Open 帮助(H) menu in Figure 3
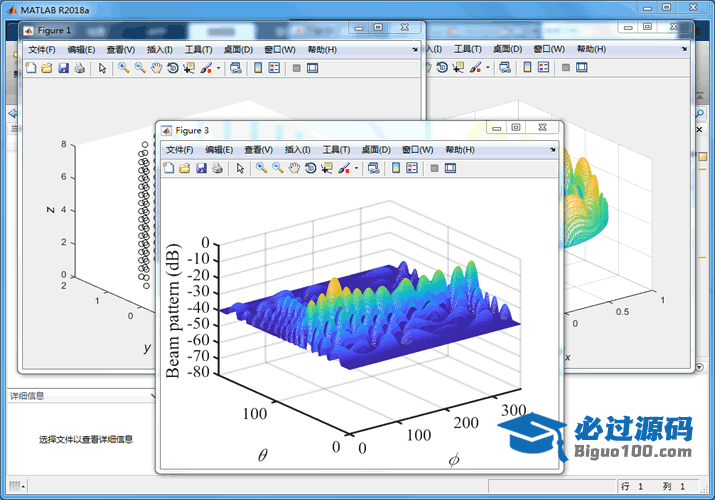The width and height of the screenshot is (715, 500). (460, 150)
